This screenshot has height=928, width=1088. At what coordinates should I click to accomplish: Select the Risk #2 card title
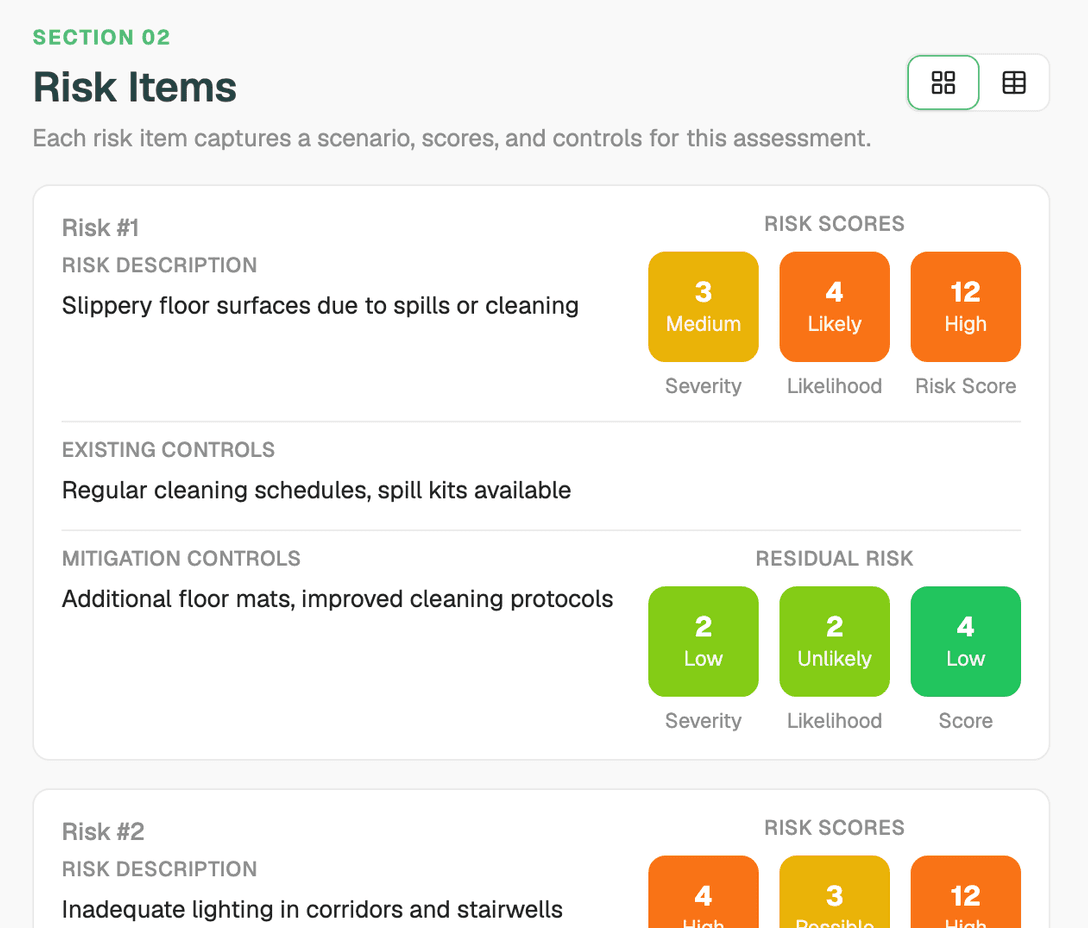103,832
